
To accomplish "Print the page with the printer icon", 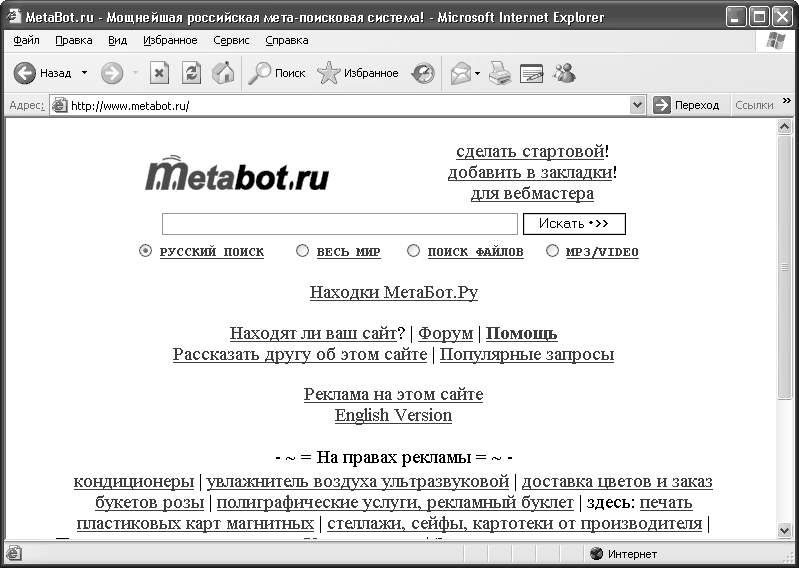I will click(x=499, y=73).
